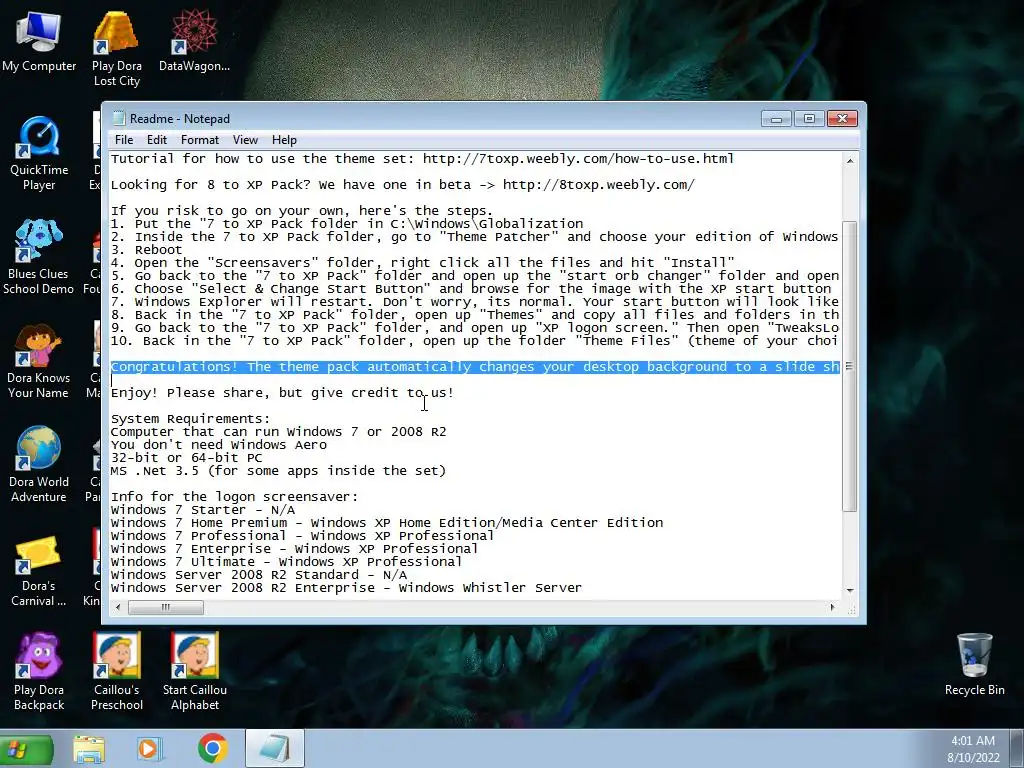This screenshot has width=1024, height=768.
Task: Select Notepad taskbar button
Action: click(274, 749)
